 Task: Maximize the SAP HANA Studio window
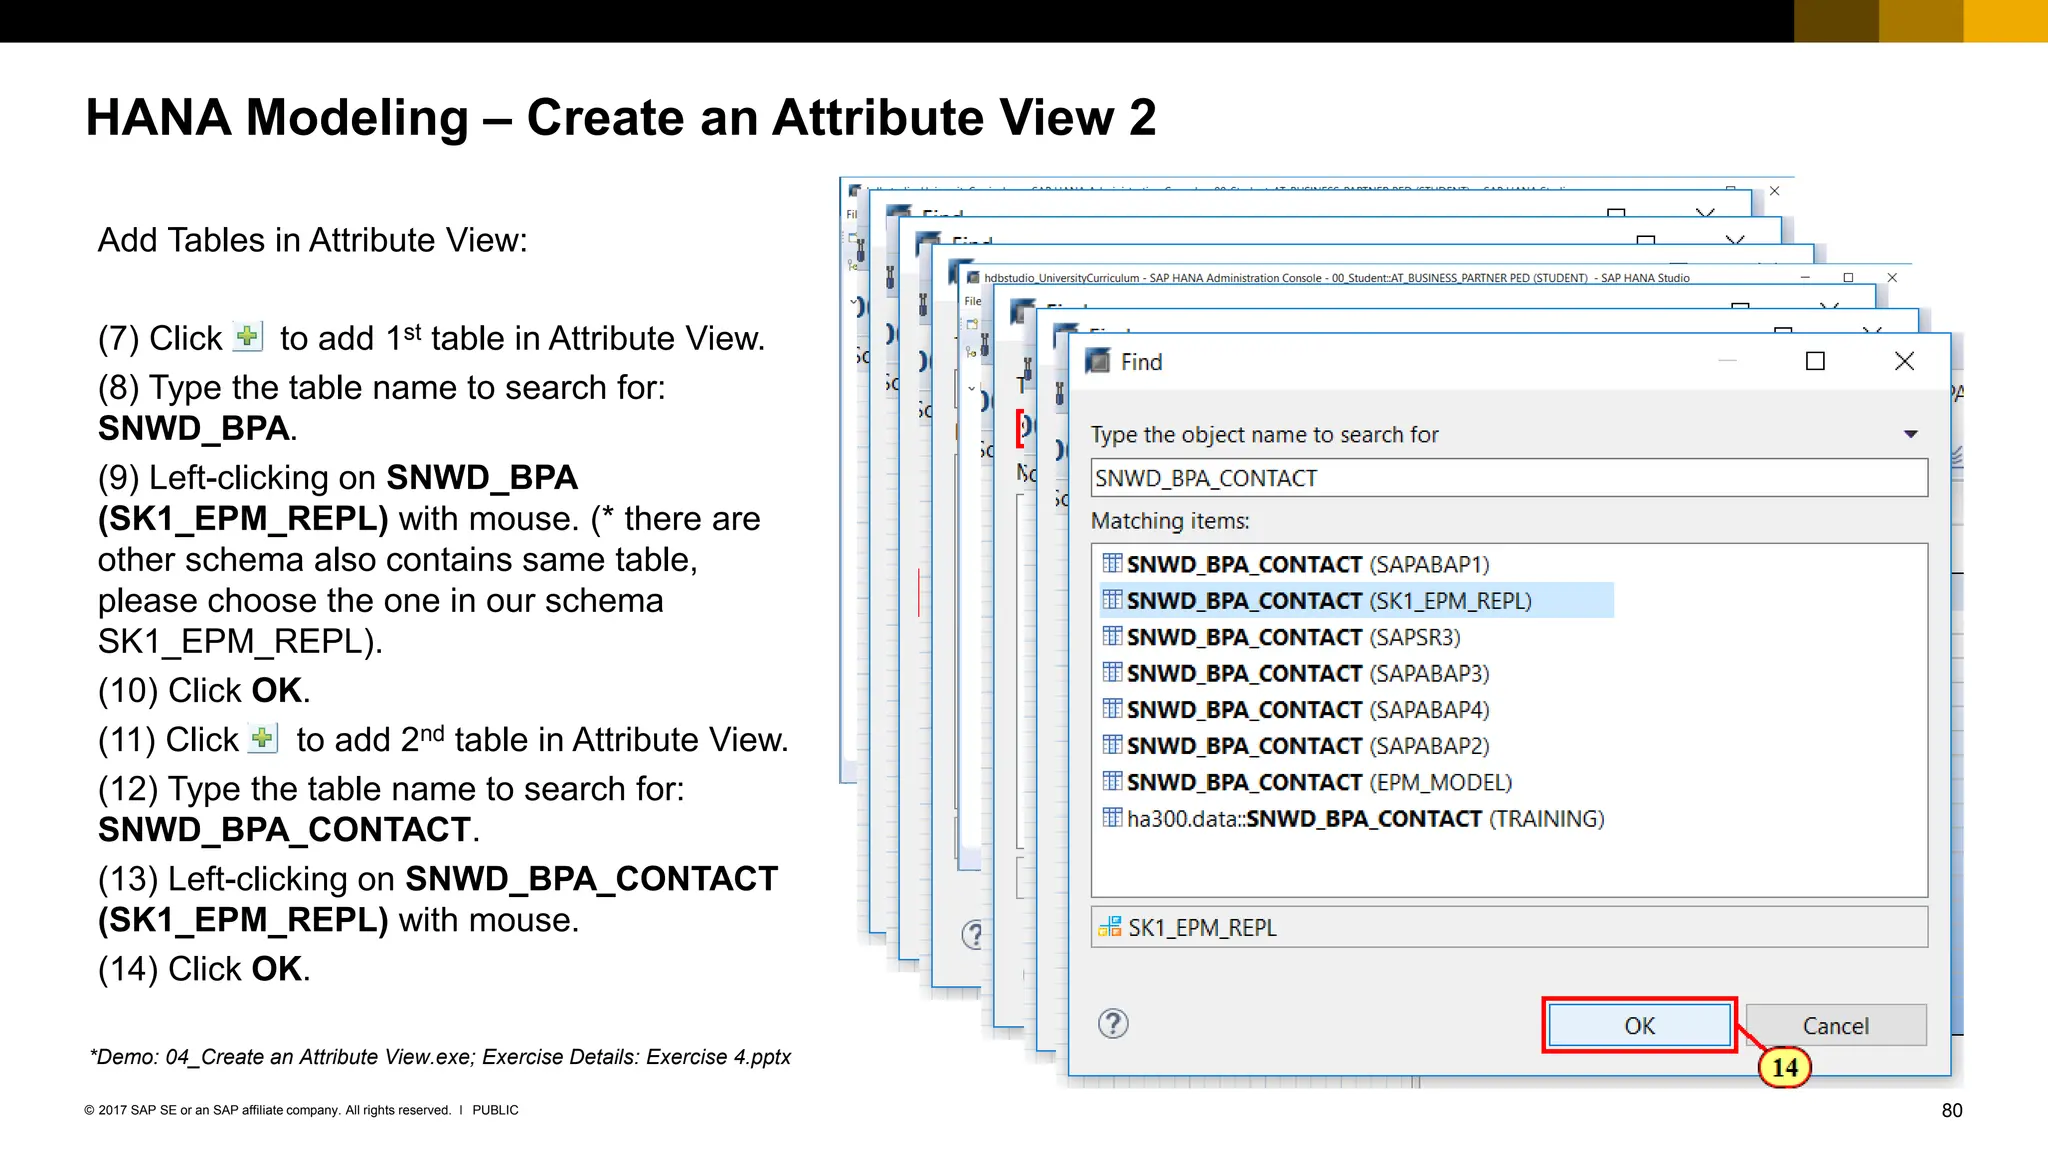pyautogui.click(x=1848, y=278)
